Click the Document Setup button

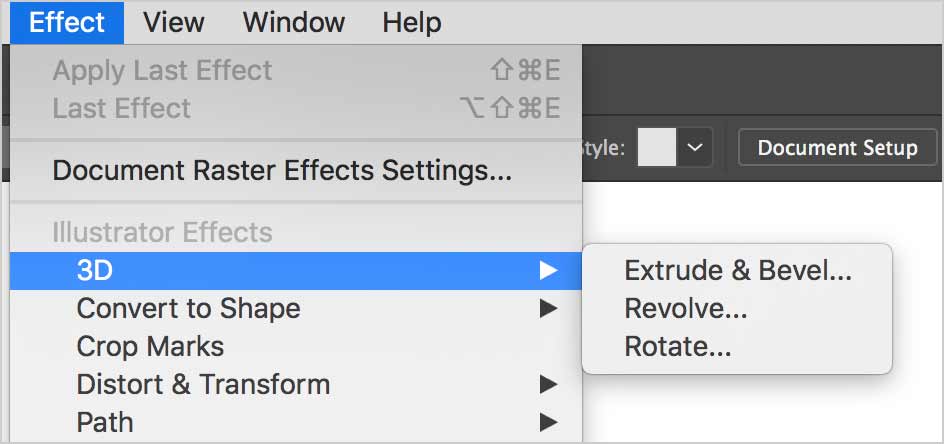pyautogui.click(x=837, y=148)
